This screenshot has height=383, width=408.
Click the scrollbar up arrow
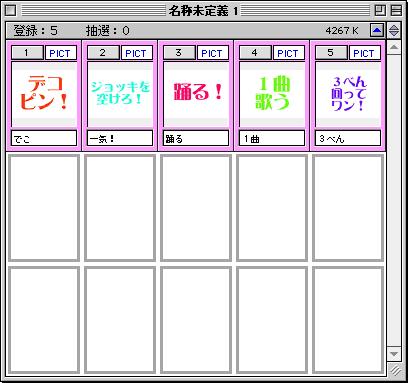pyautogui.click(x=394, y=47)
